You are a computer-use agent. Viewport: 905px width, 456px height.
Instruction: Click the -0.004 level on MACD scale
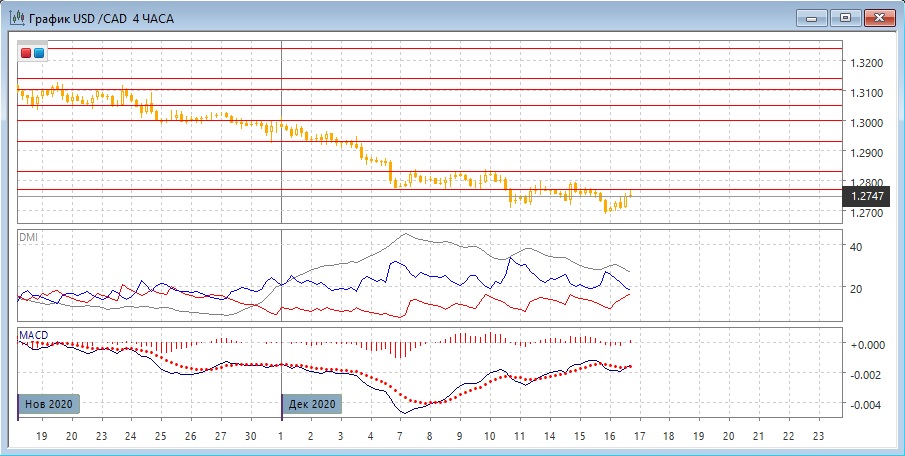[865, 405]
